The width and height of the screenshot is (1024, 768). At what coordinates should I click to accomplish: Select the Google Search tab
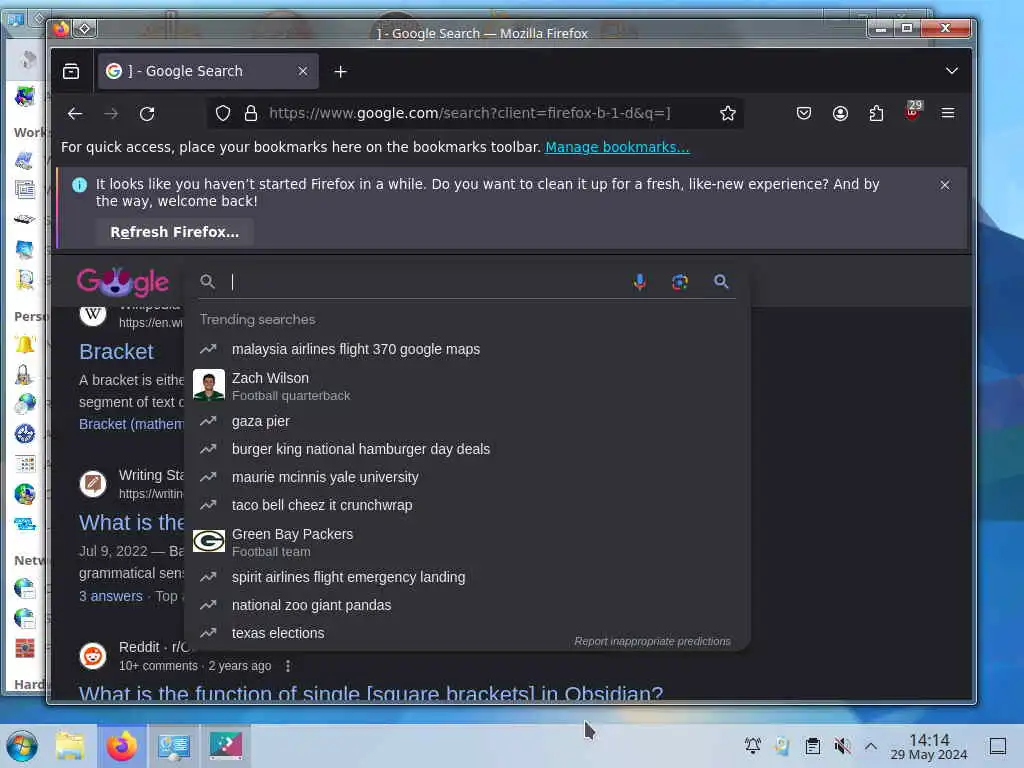click(x=208, y=71)
